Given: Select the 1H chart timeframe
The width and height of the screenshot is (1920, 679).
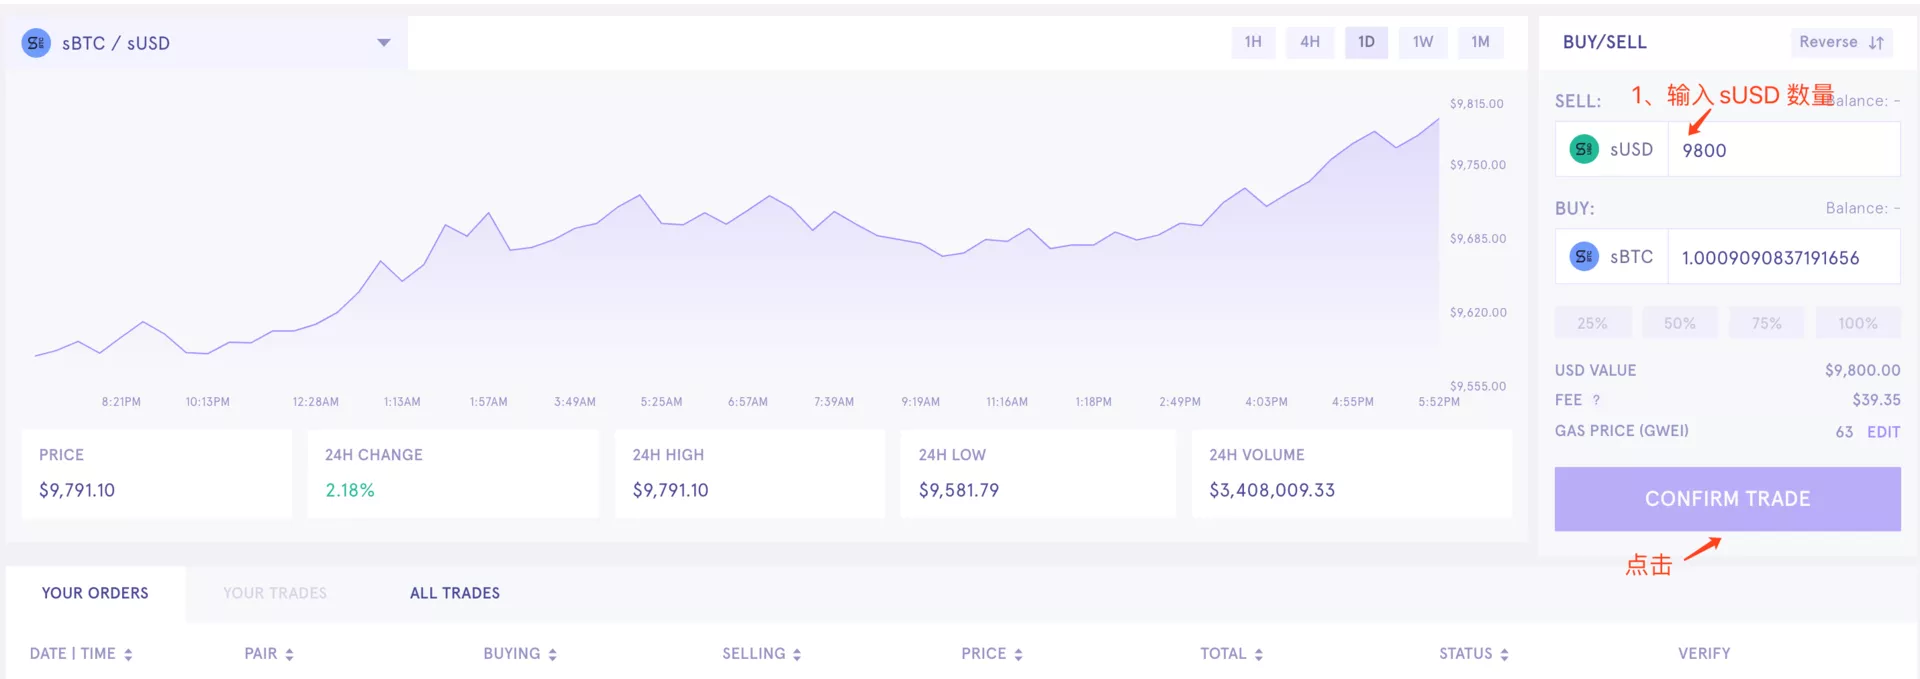Looking at the screenshot, I should click(x=1253, y=42).
